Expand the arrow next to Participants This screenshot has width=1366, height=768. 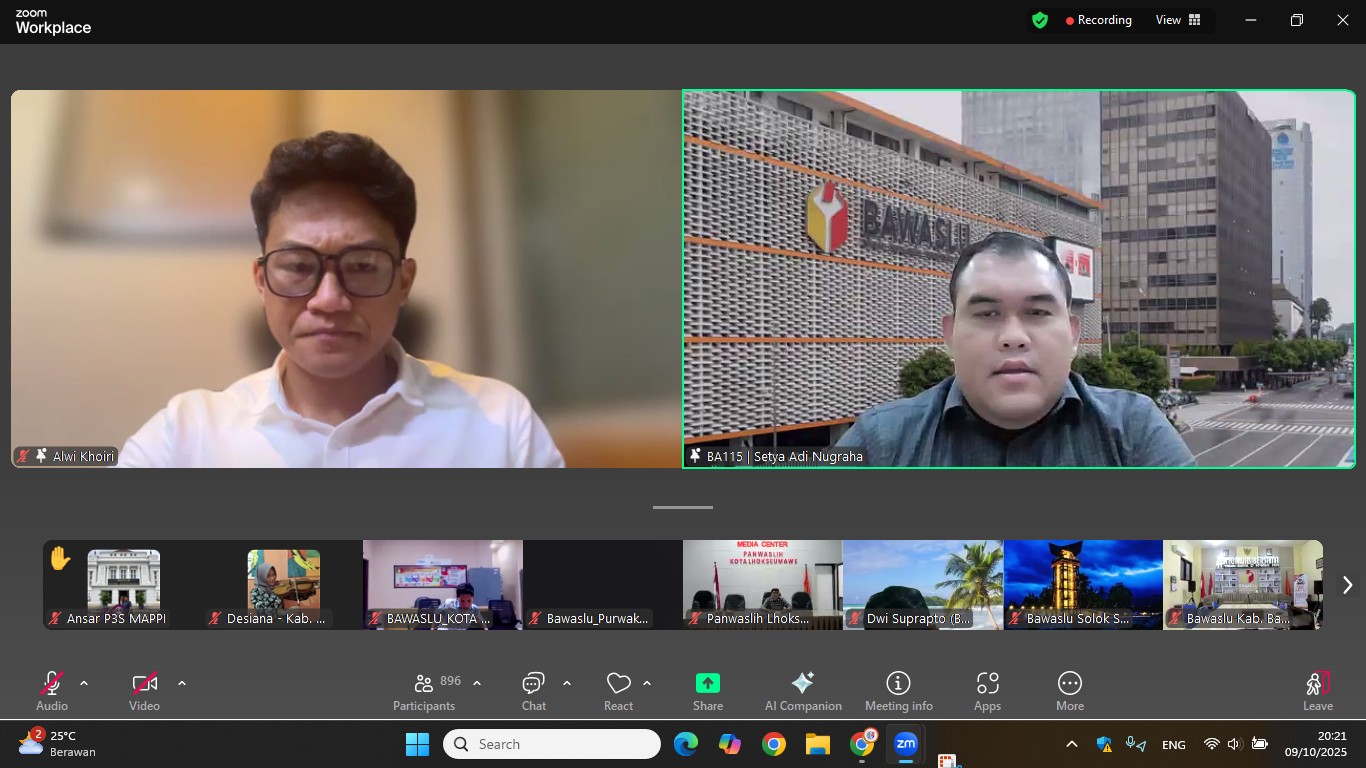(x=477, y=683)
